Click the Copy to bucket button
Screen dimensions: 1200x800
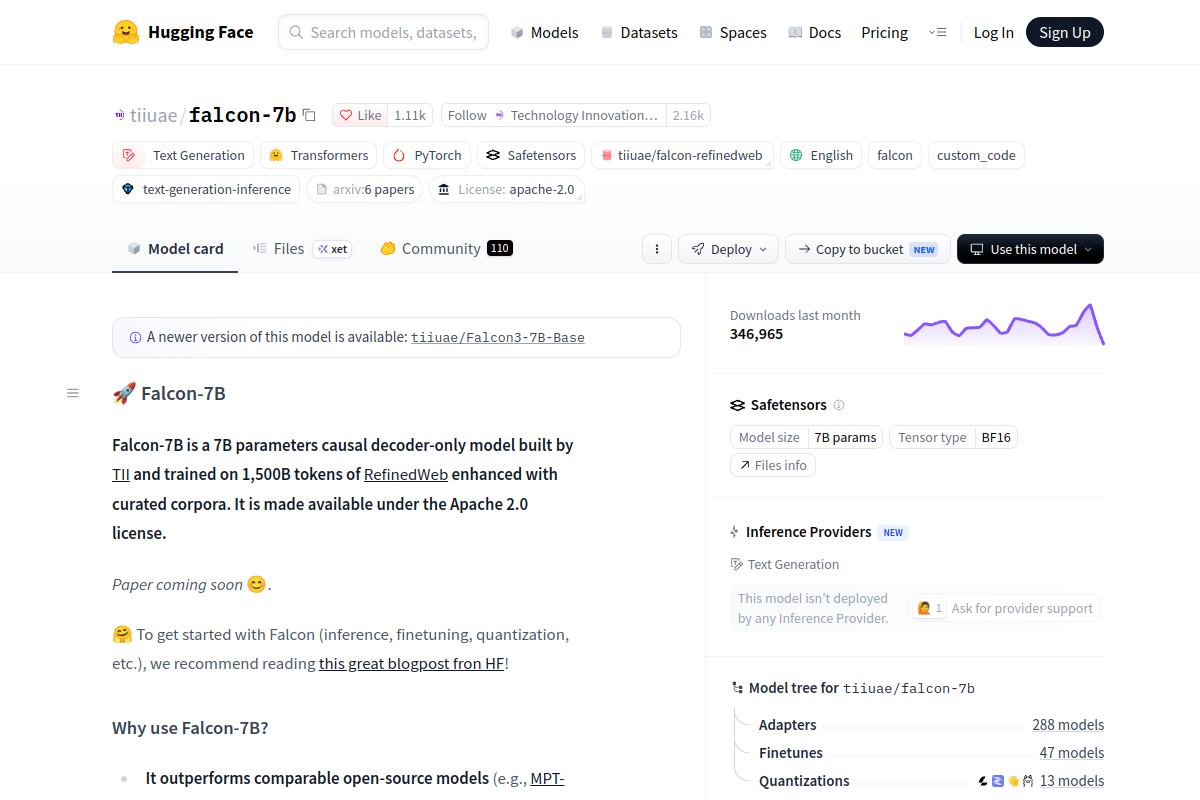[867, 249]
